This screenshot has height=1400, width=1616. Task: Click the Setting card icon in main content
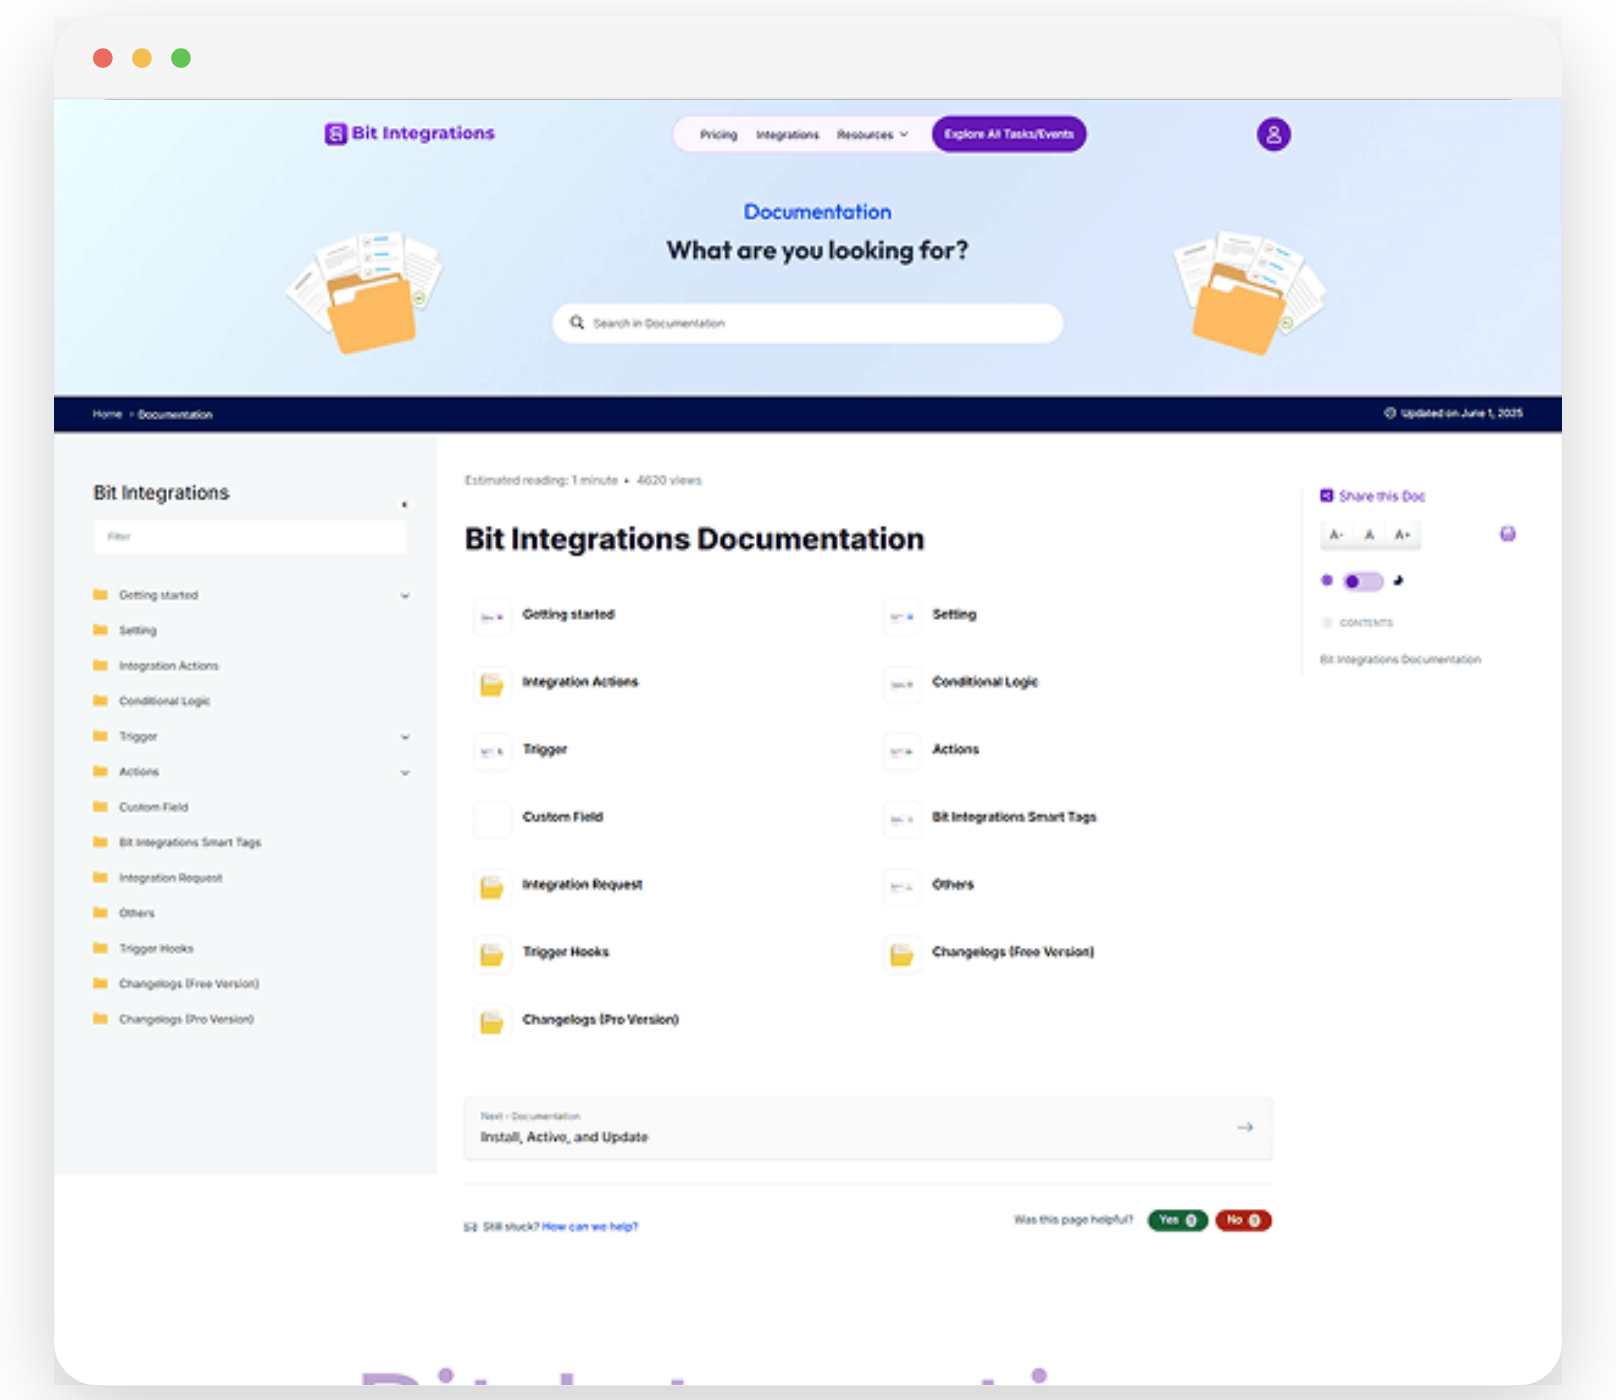coord(901,617)
